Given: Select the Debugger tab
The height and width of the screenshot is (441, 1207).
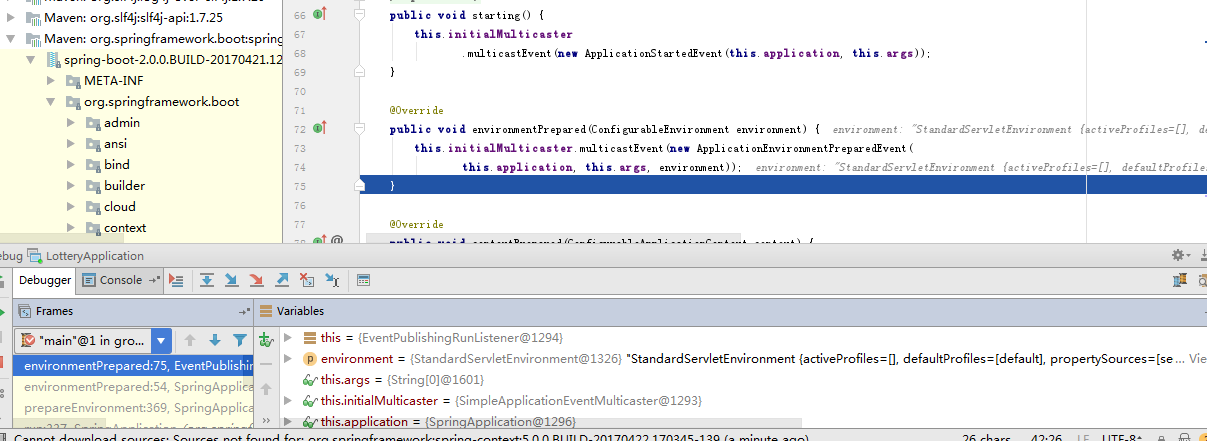Looking at the screenshot, I should 45,280.
